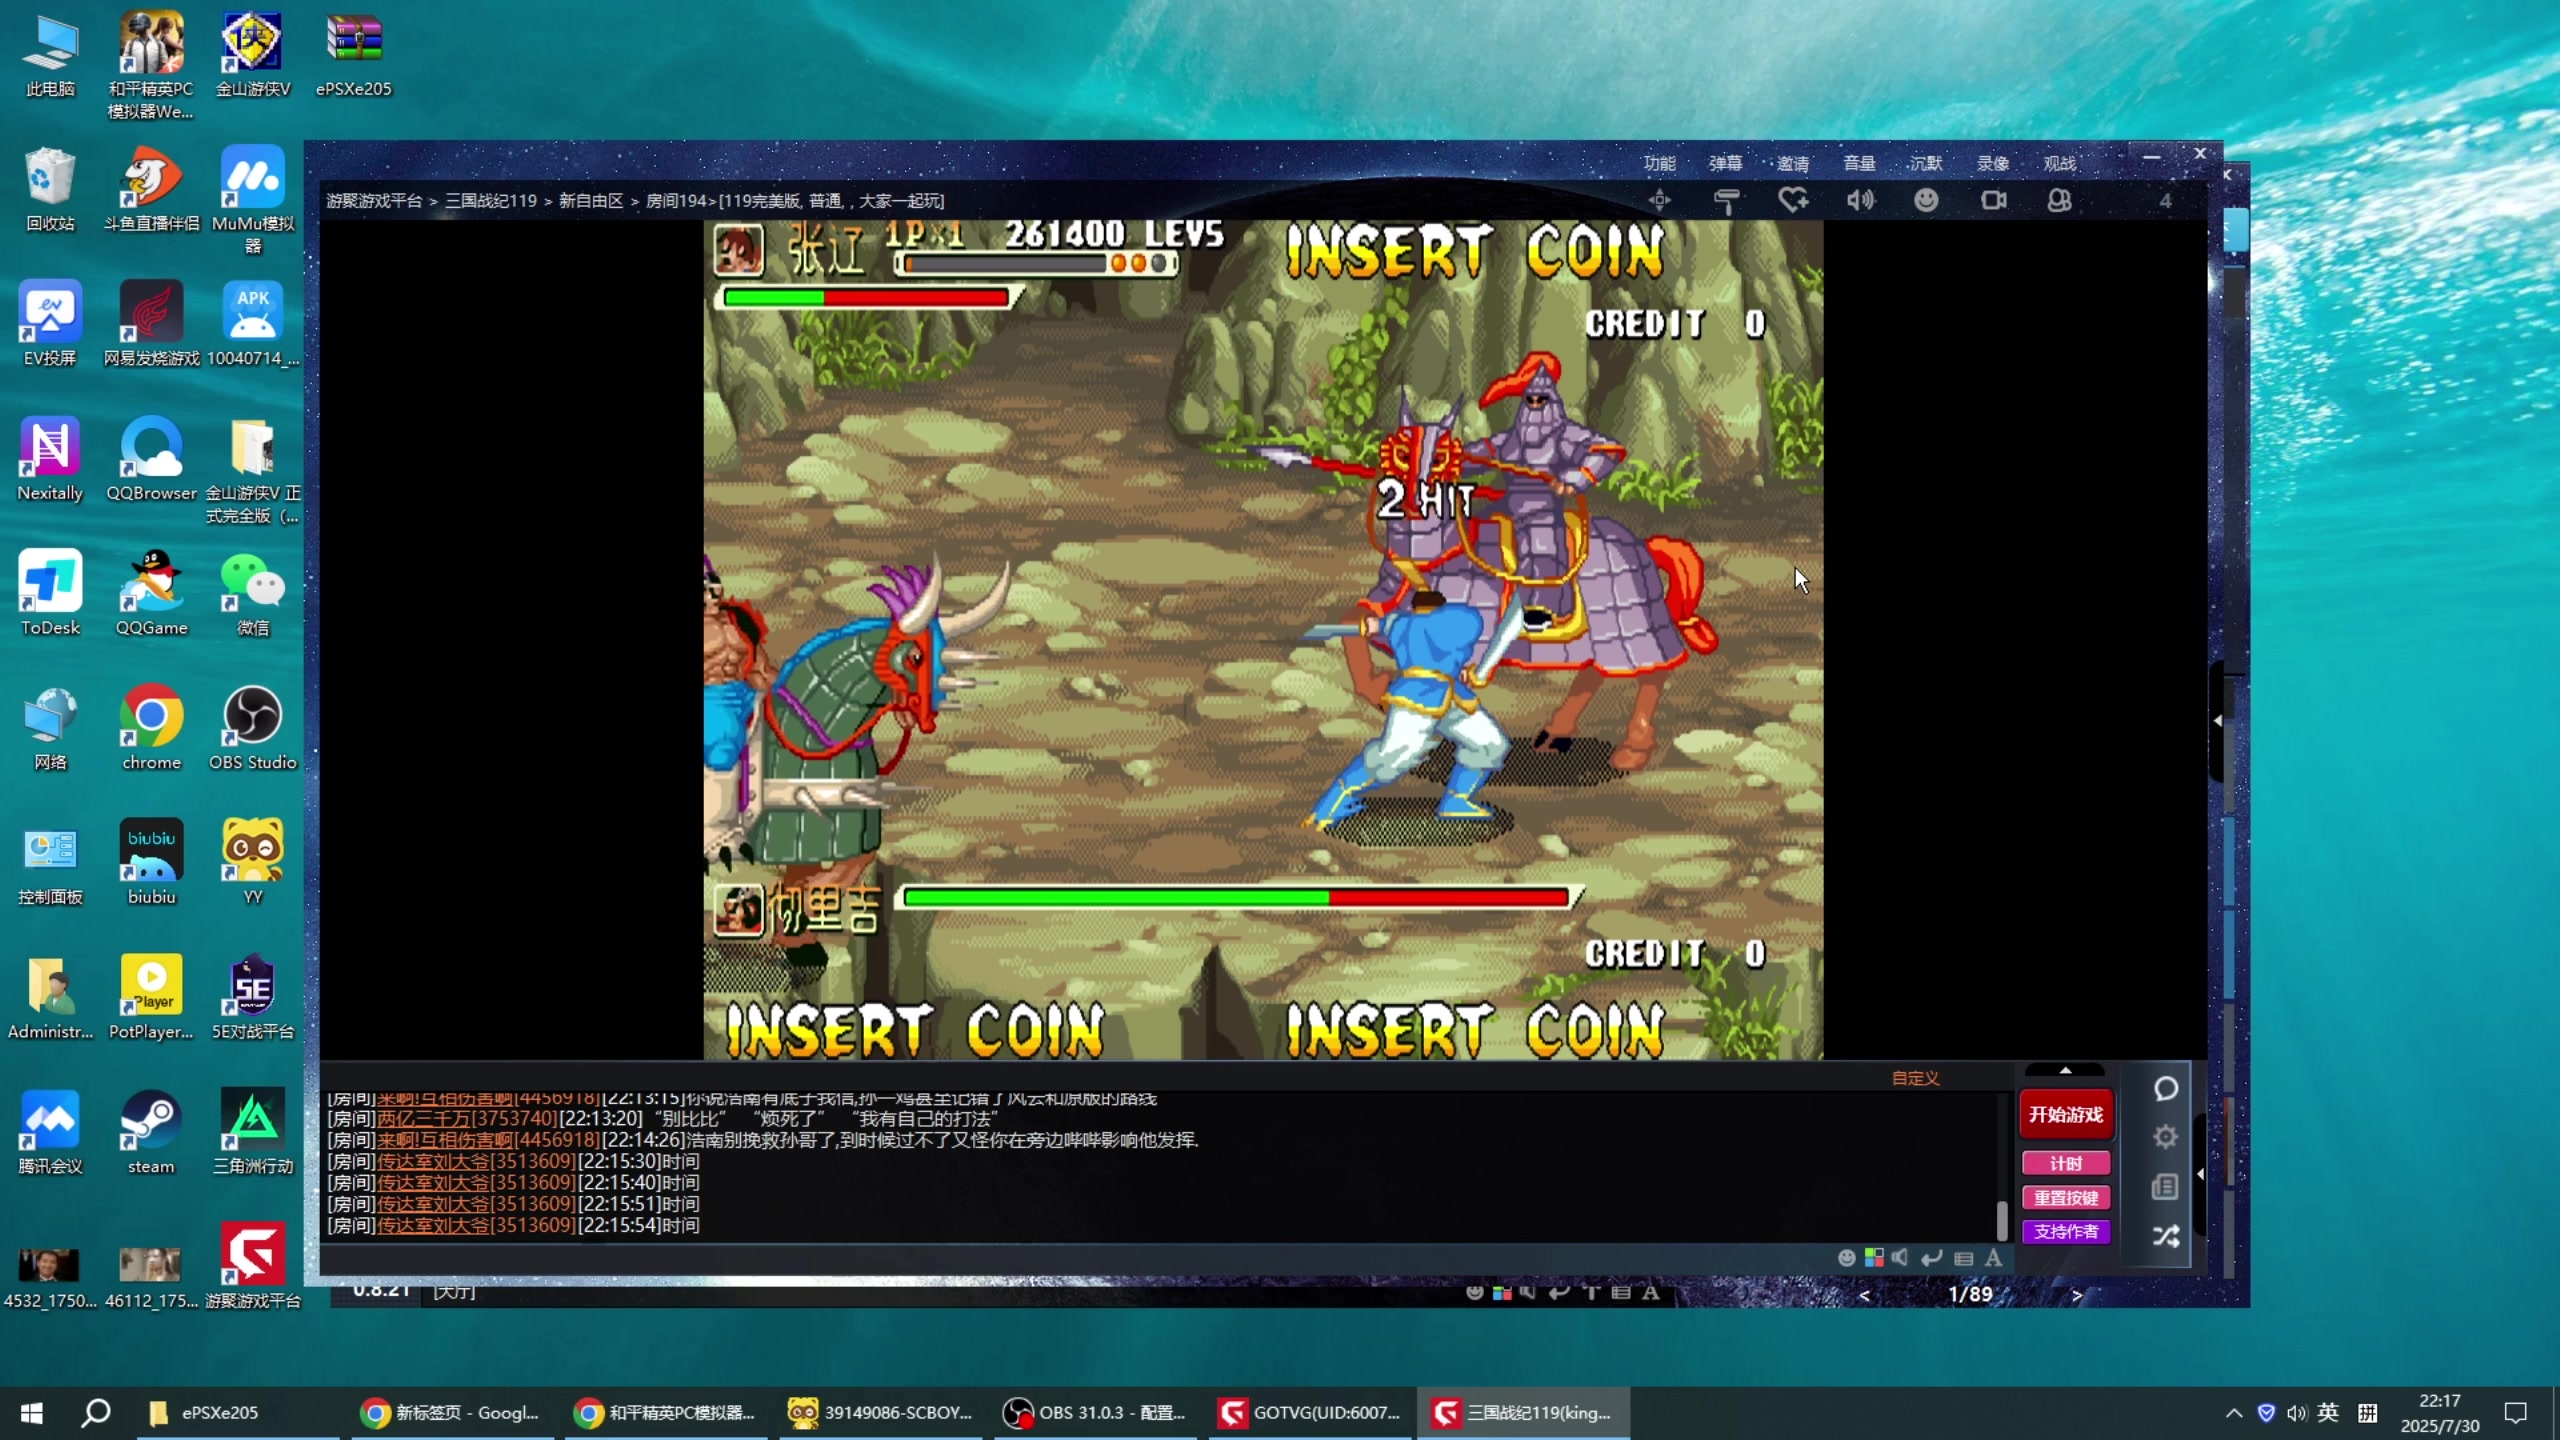Open the gear settings icon in side panel
Viewport: 2560px width, 1440px height.
[2166, 1137]
